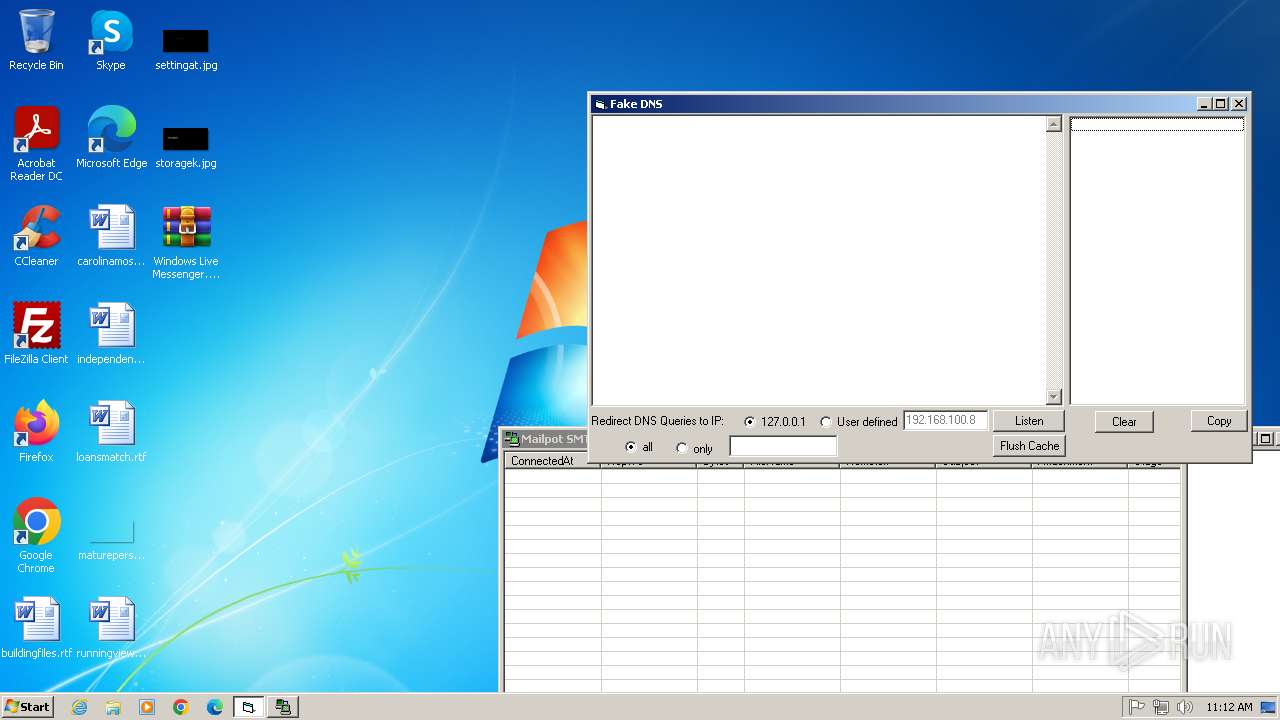Launch Skype from the desktop
The width and height of the screenshot is (1280, 720).
pos(111,40)
